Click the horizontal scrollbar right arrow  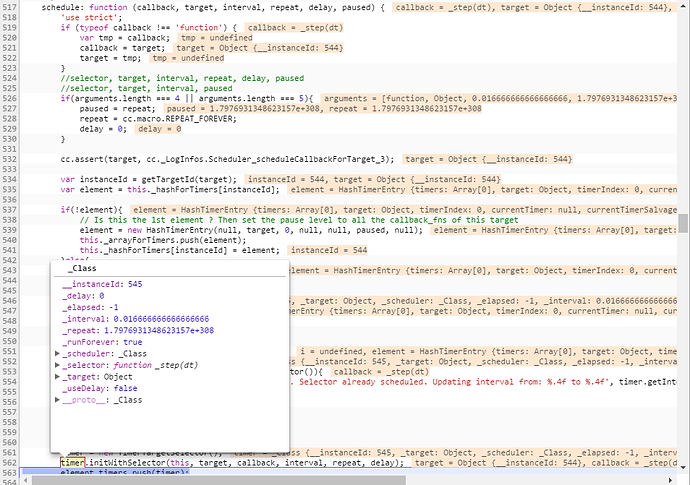(670, 480)
